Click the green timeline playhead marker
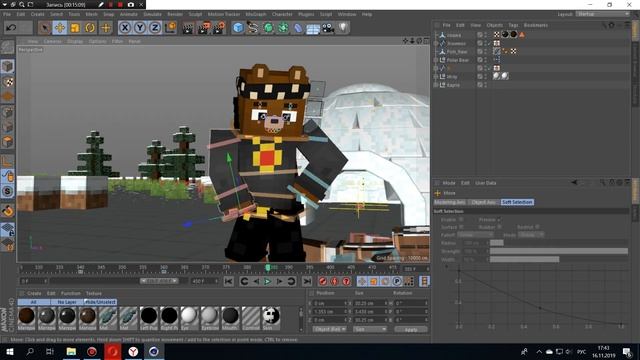Viewport: 640px width, 360px height. (x=268, y=267)
